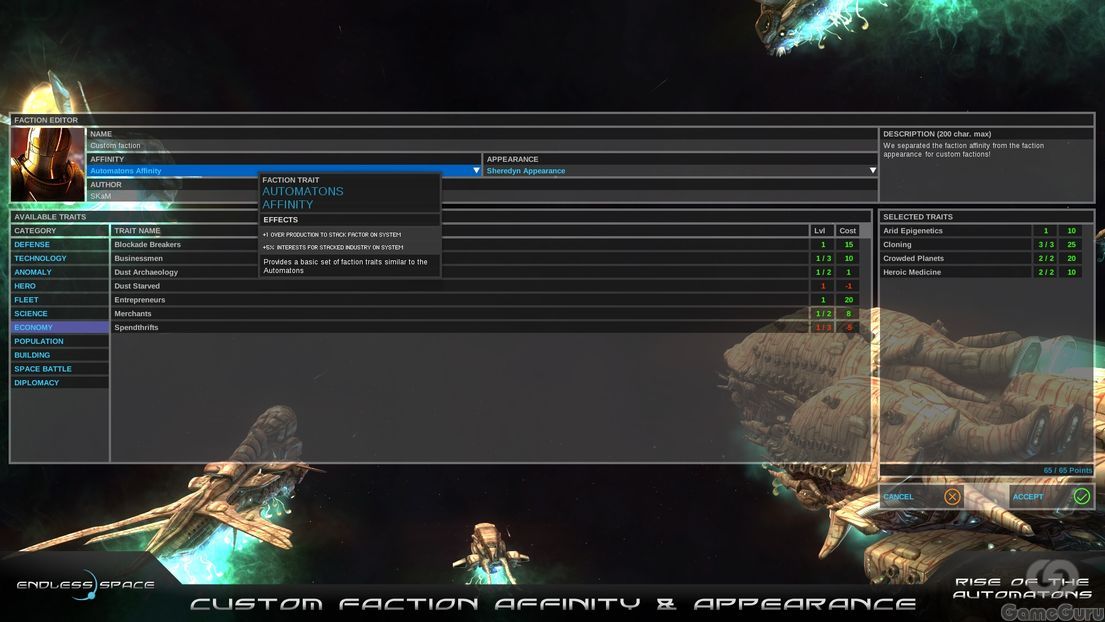Click the green checkmark accept icon
Screen dimensions: 1105x622
(1082, 497)
